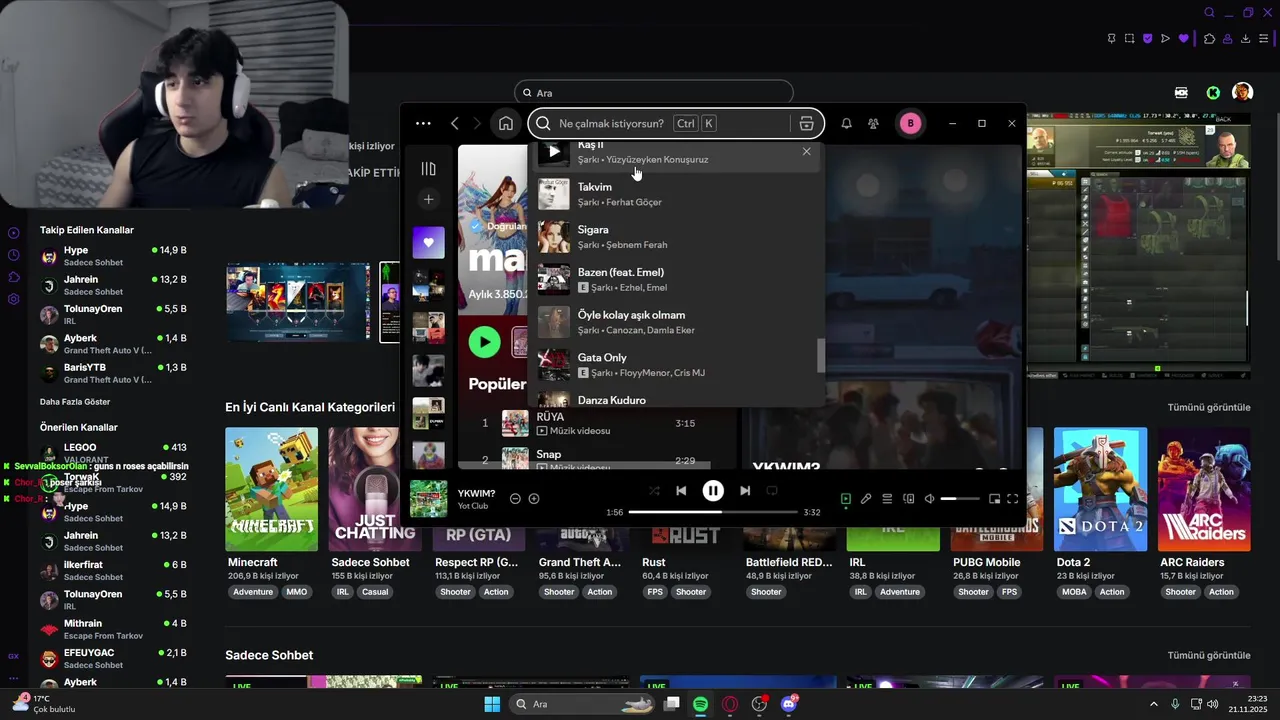The width and height of the screenshot is (1280, 720).
Task: Seek on the song progress bar
Action: pyautogui.click(x=713, y=512)
